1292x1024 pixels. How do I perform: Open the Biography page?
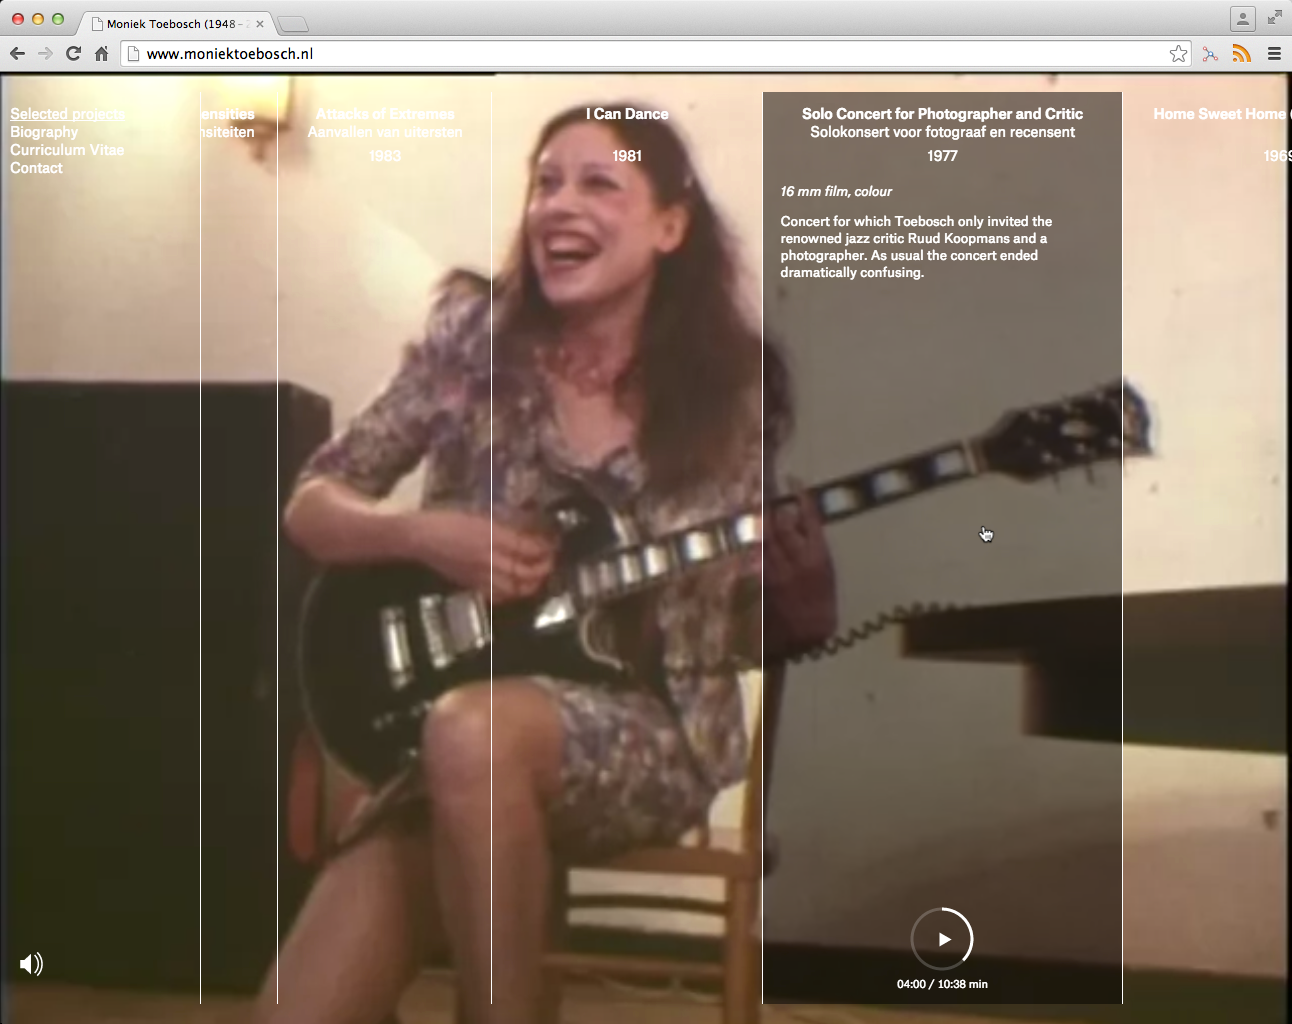tap(44, 132)
